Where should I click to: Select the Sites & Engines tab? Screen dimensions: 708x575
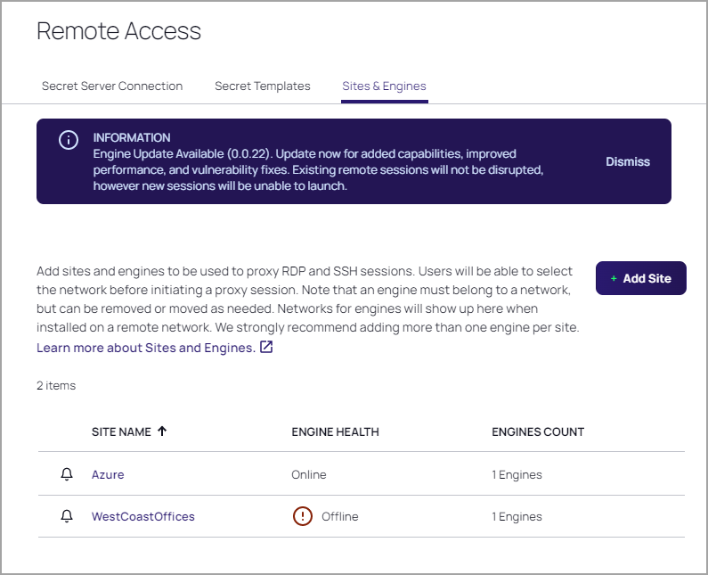point(384,86)
